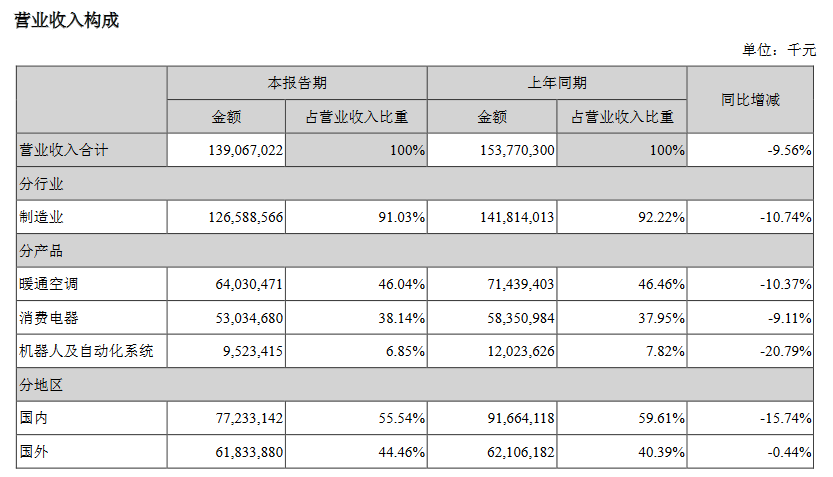Click the 国外 row label

tap(34, 452)
